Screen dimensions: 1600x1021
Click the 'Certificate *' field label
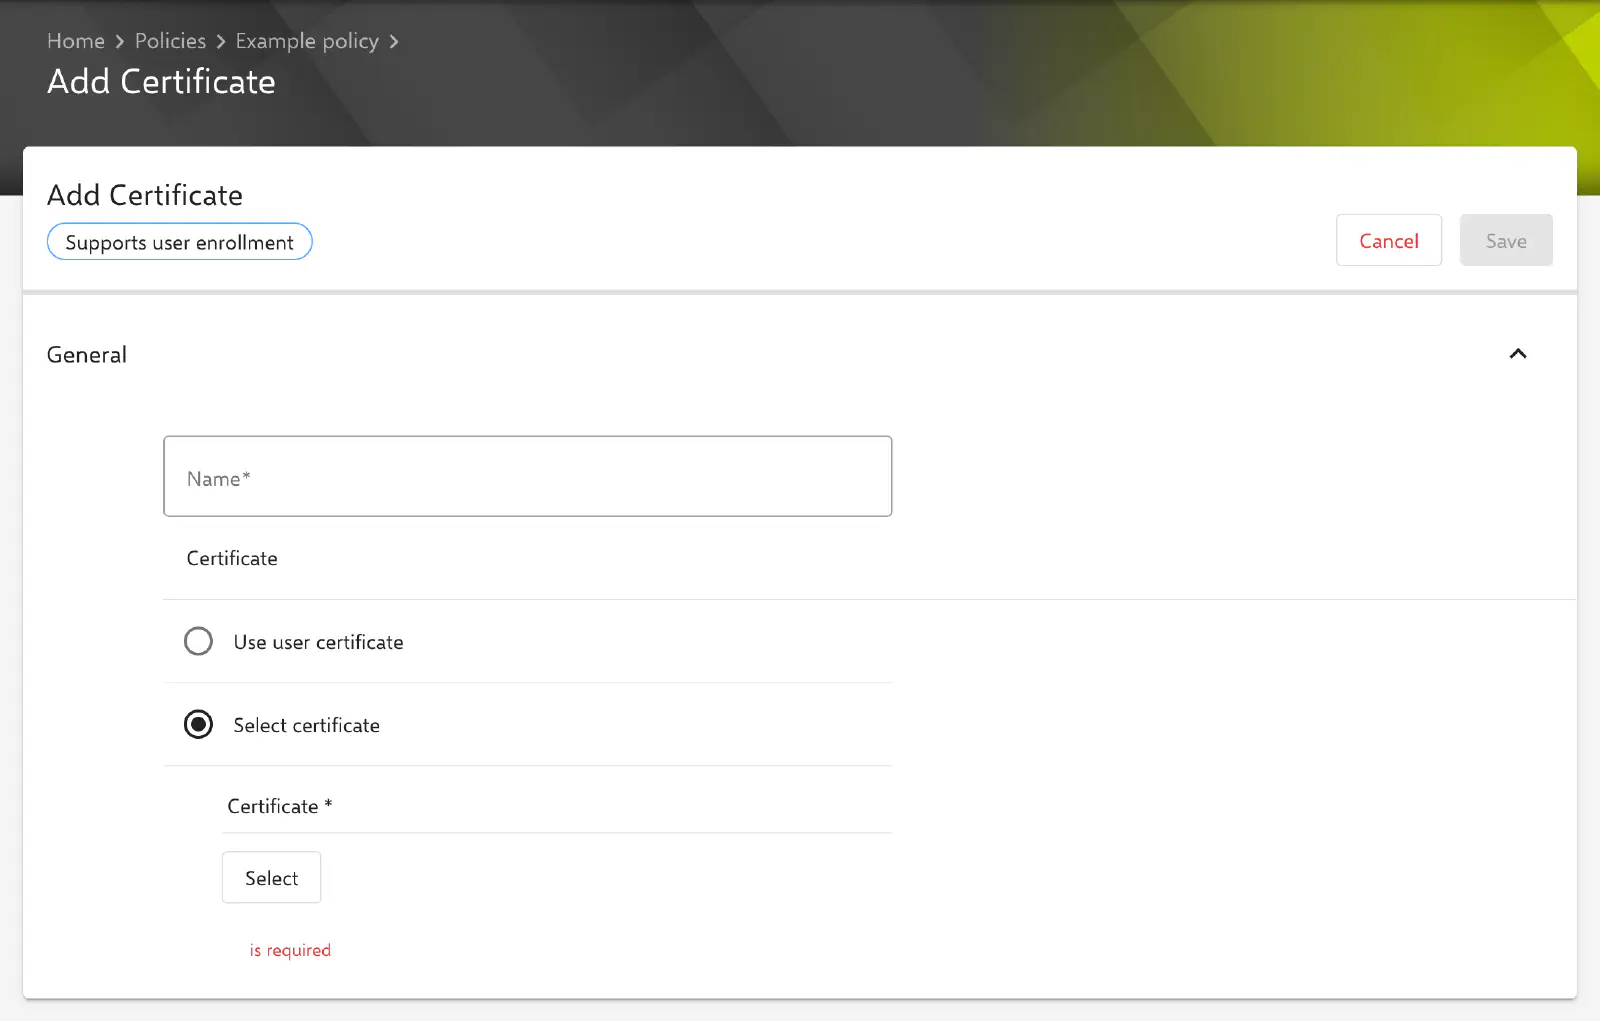[280, 806]
